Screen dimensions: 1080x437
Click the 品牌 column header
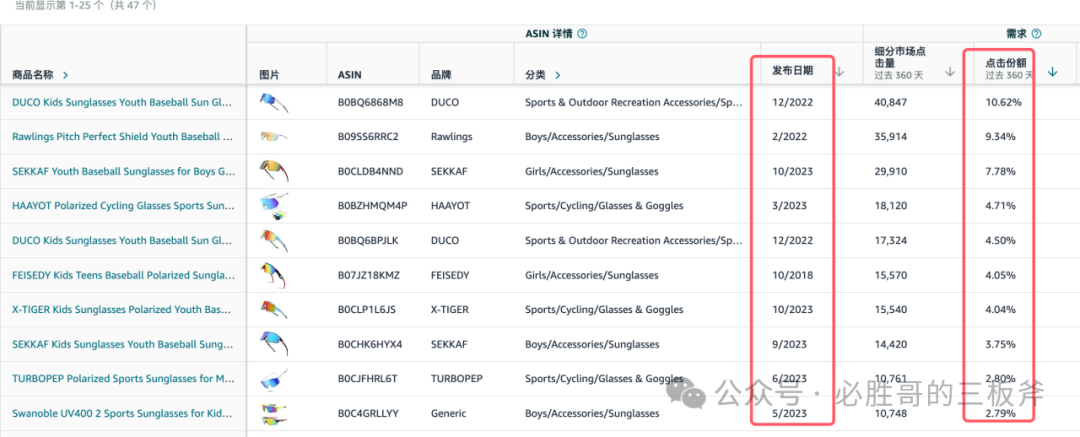pyautogui.click(x=441, y=75)
